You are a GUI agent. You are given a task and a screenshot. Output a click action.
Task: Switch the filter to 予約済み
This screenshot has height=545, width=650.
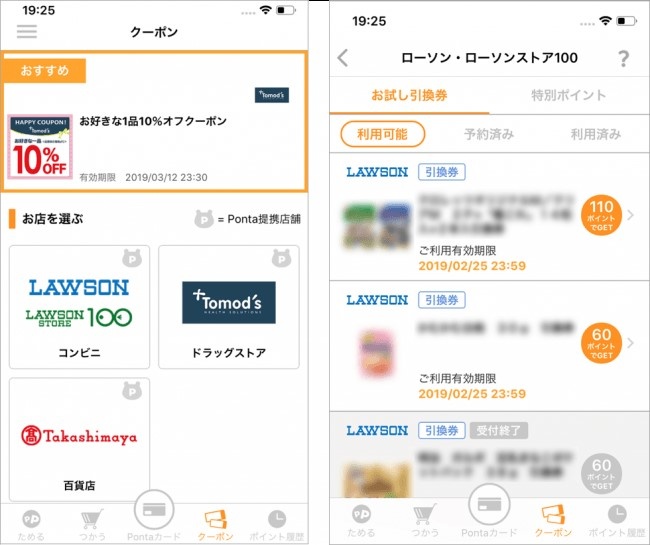pyautogui.click(x=489, y=134)
